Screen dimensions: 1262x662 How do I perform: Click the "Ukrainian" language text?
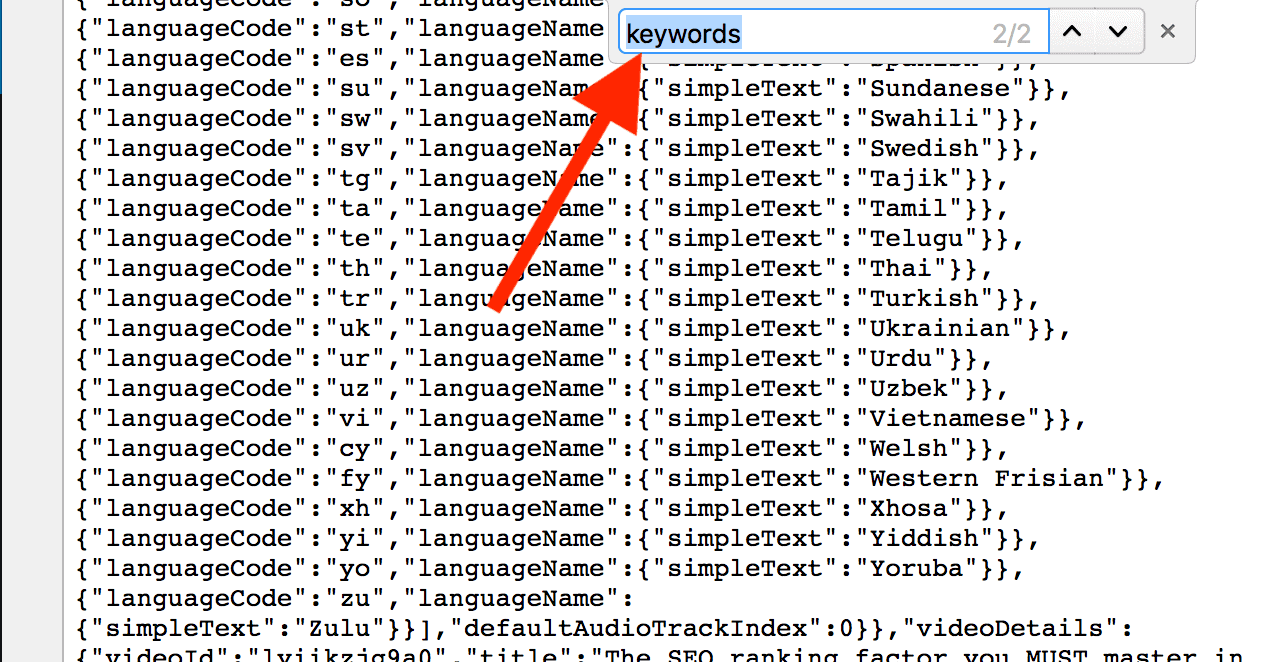pos(939,328)
